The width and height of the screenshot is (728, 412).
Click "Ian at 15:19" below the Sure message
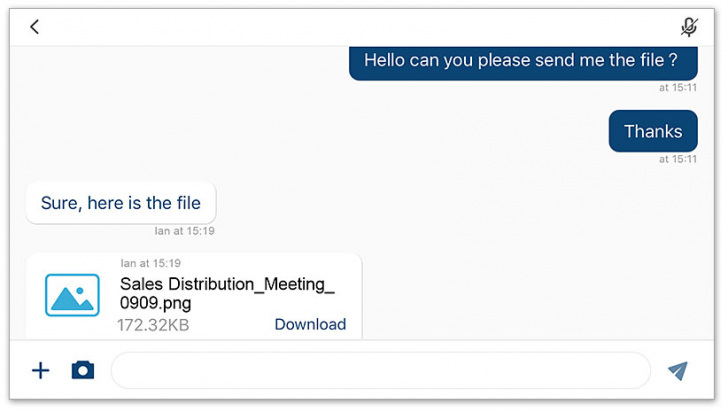(x=184, y=231)
